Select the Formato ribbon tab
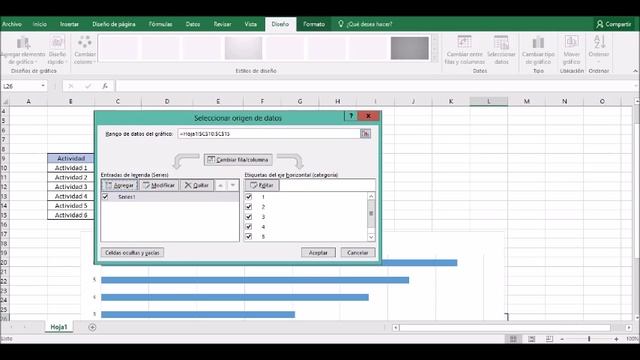This screenshot has width=640, height=360. pos(314,24)
